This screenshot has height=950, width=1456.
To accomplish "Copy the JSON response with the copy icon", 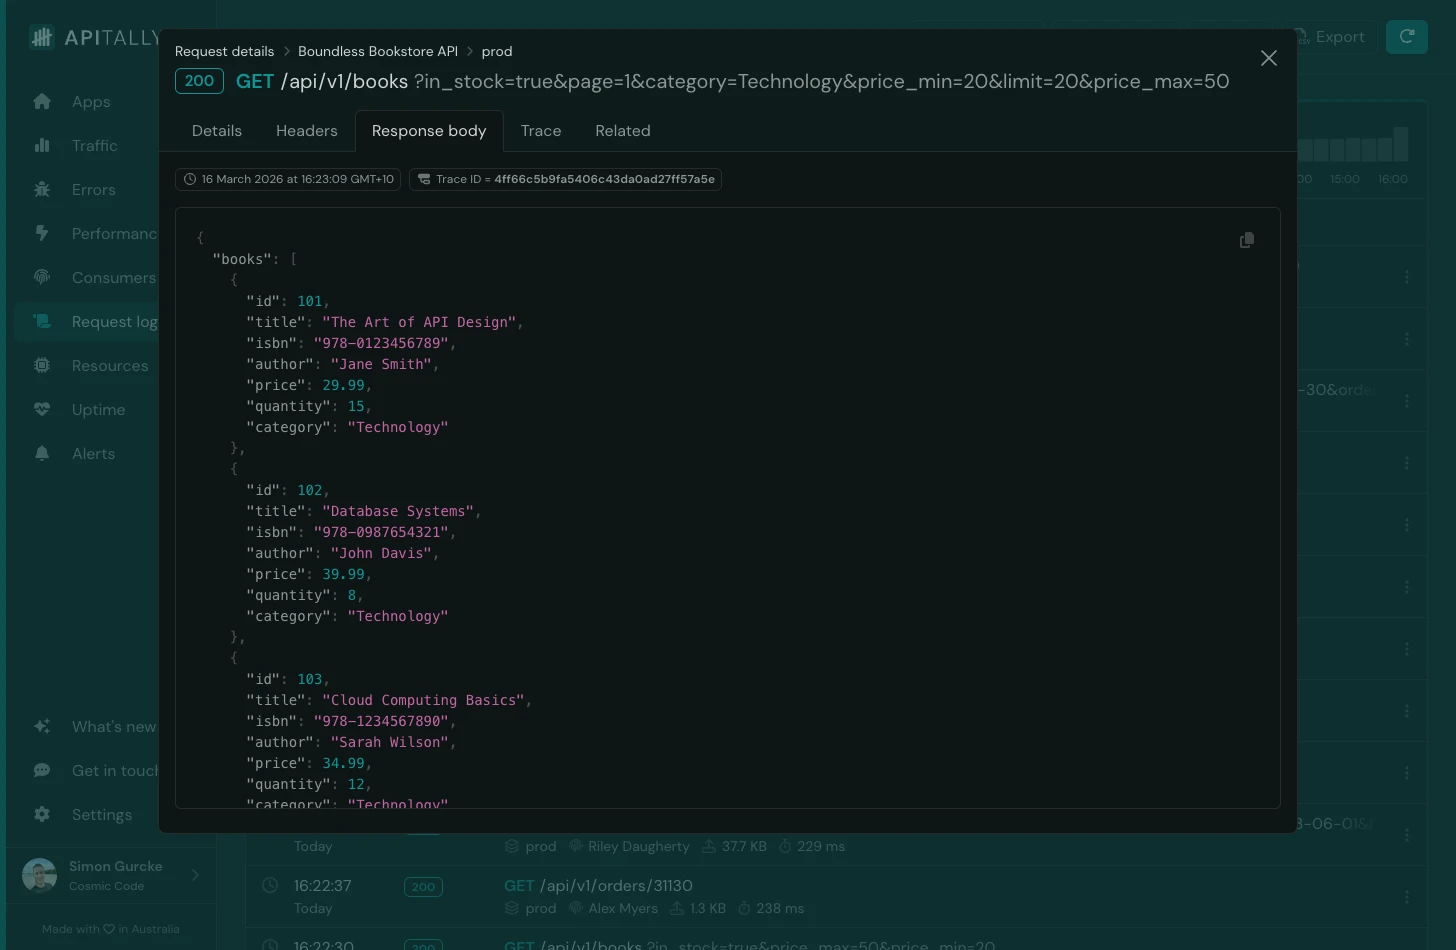I will pyautogui.click(x=1246, y=240).
